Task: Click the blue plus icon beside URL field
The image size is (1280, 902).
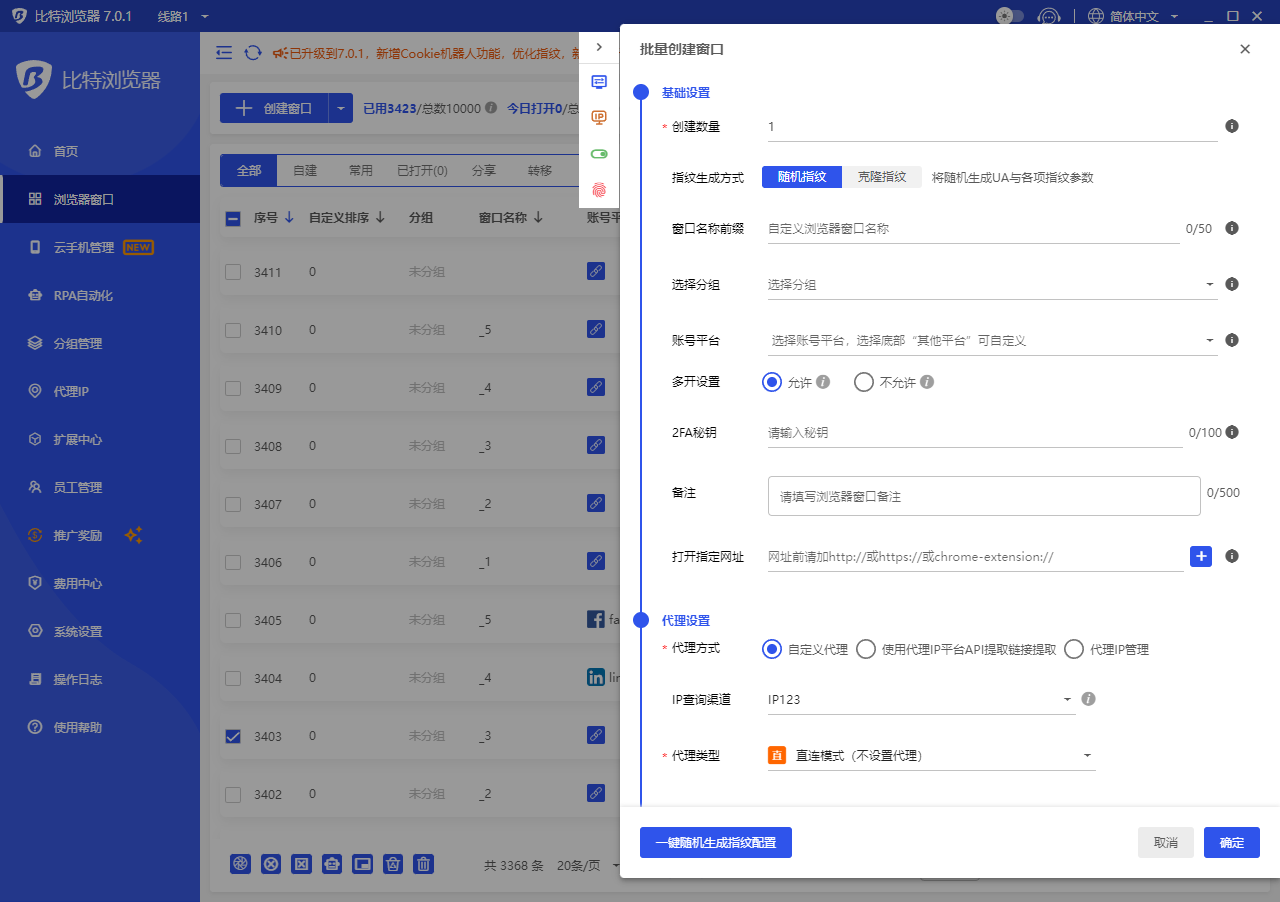Action: 1200,556
